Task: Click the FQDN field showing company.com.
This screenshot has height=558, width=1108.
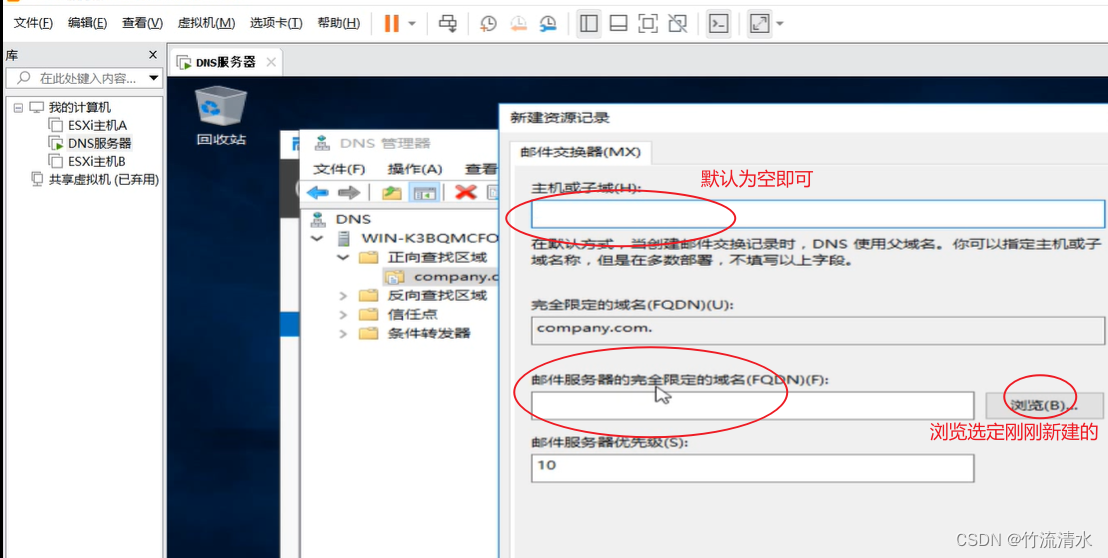Action: pos(818,331)
